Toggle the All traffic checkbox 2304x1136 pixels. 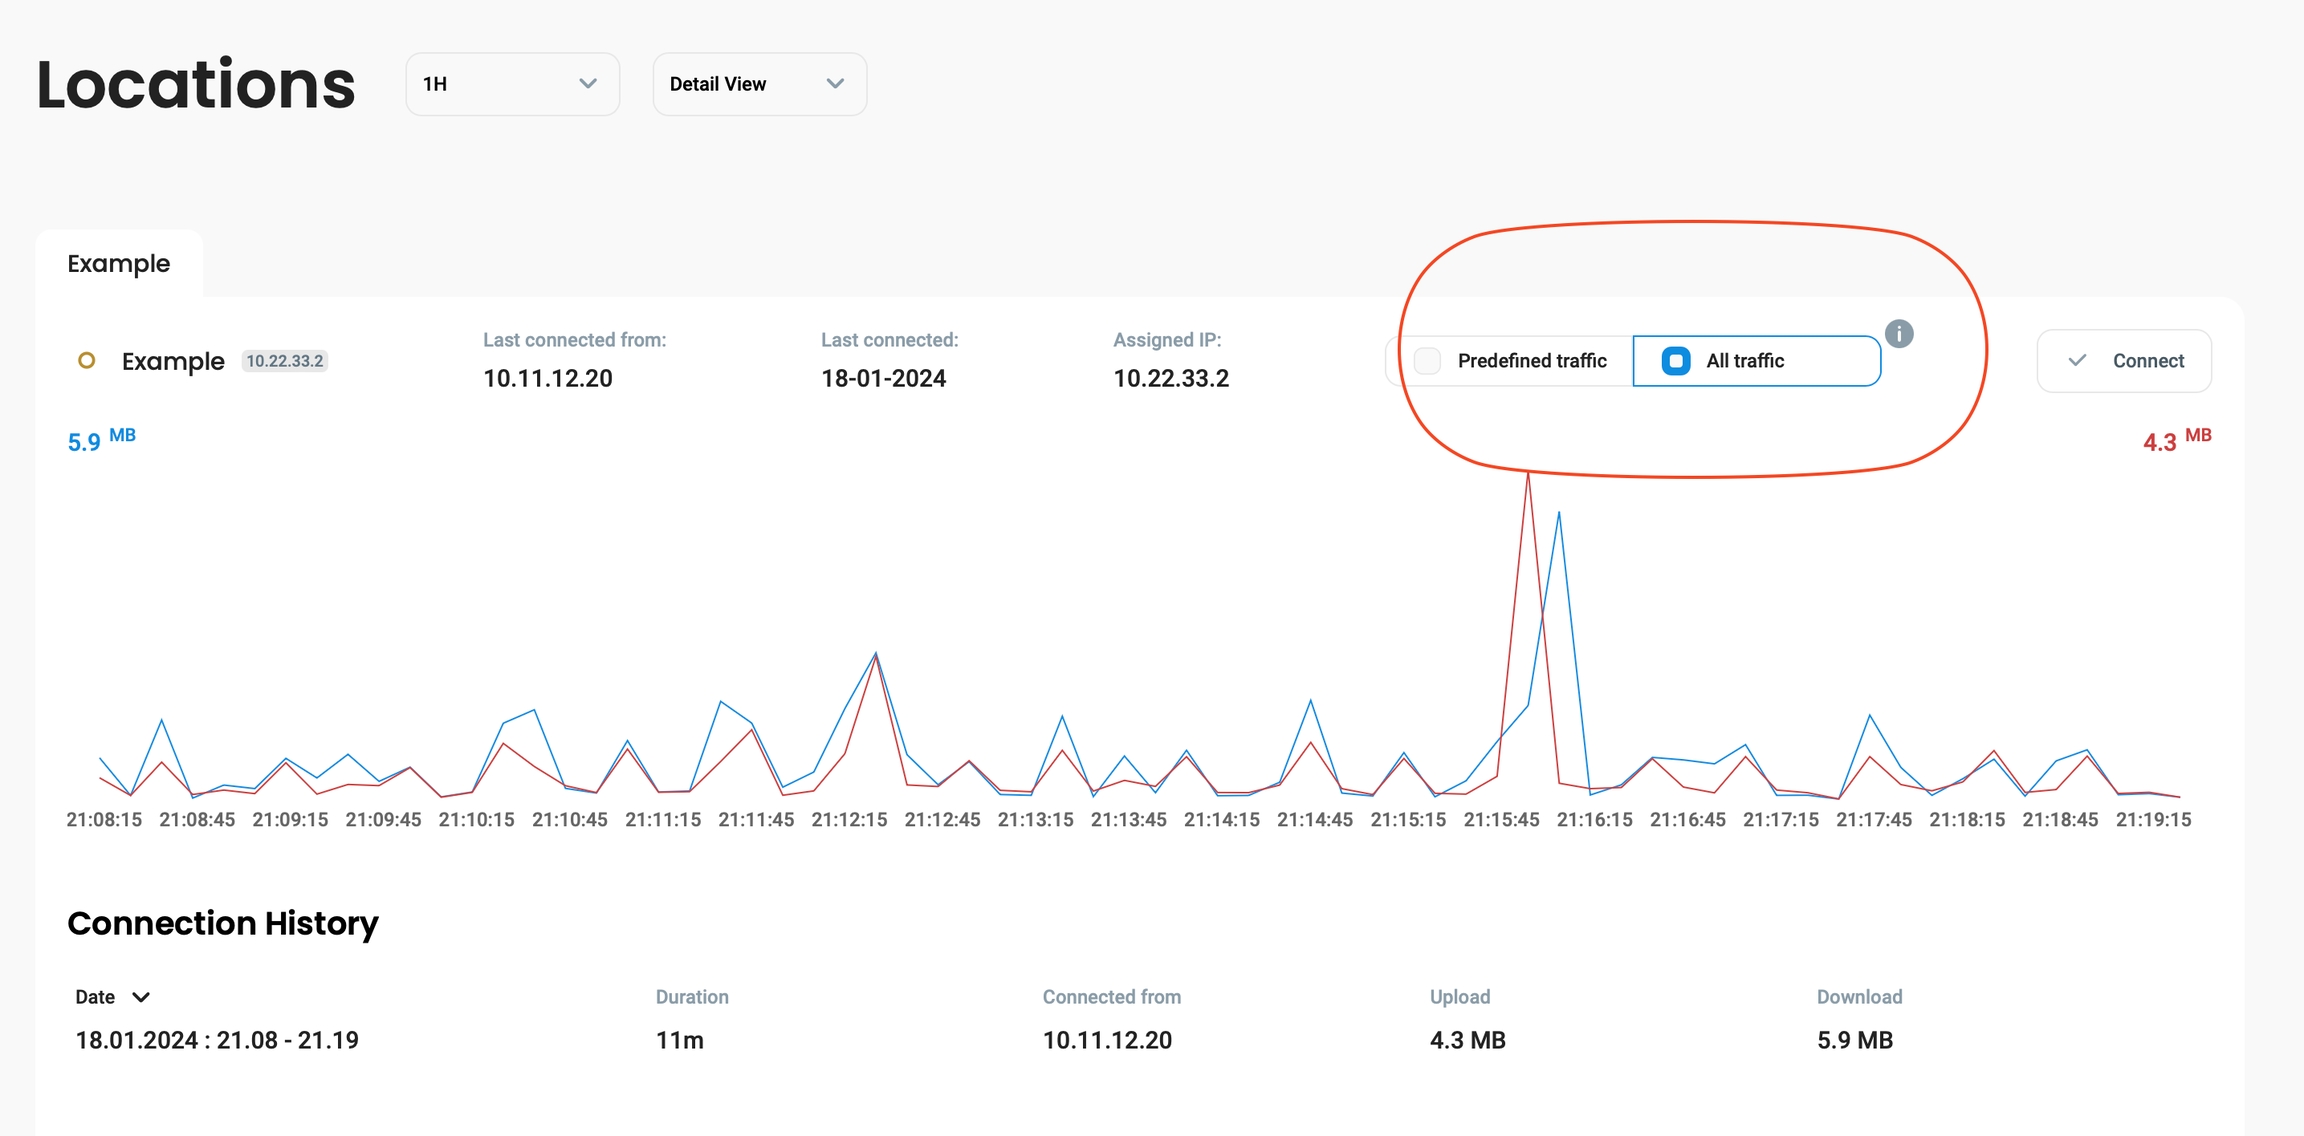(x=1675, y=361)
